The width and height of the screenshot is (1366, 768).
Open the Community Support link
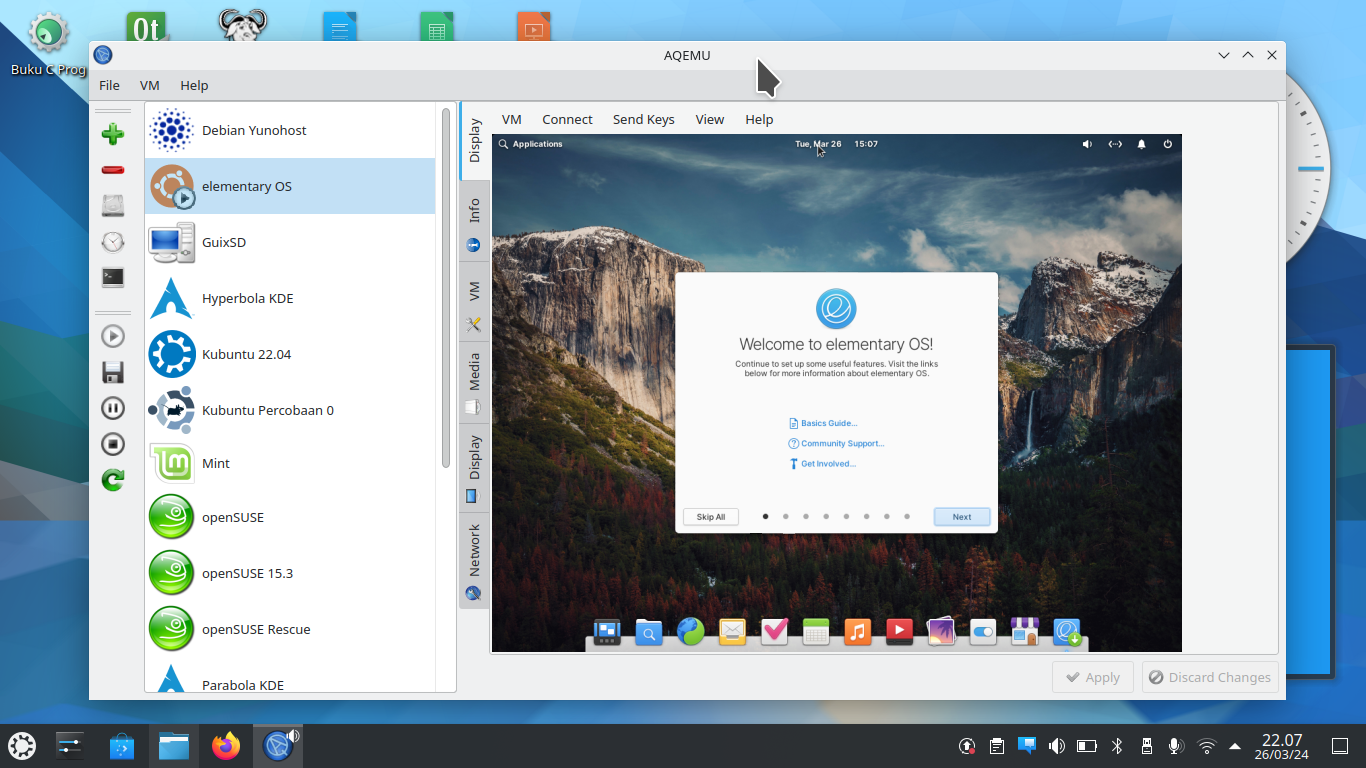tap(836, 443)
